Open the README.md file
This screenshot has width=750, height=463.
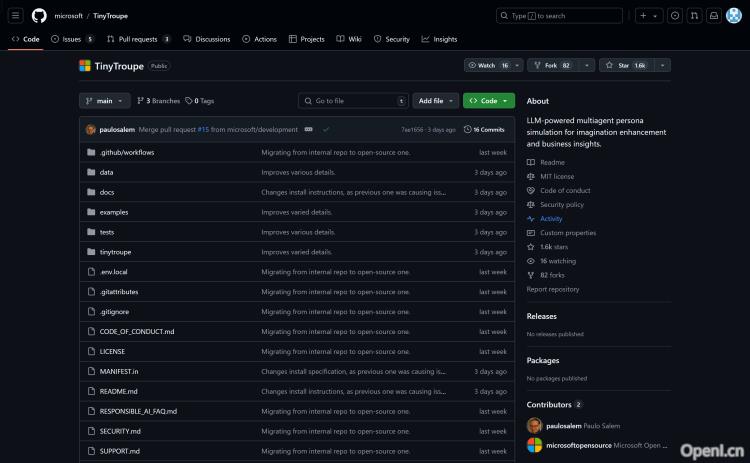[x=118, y=391]
